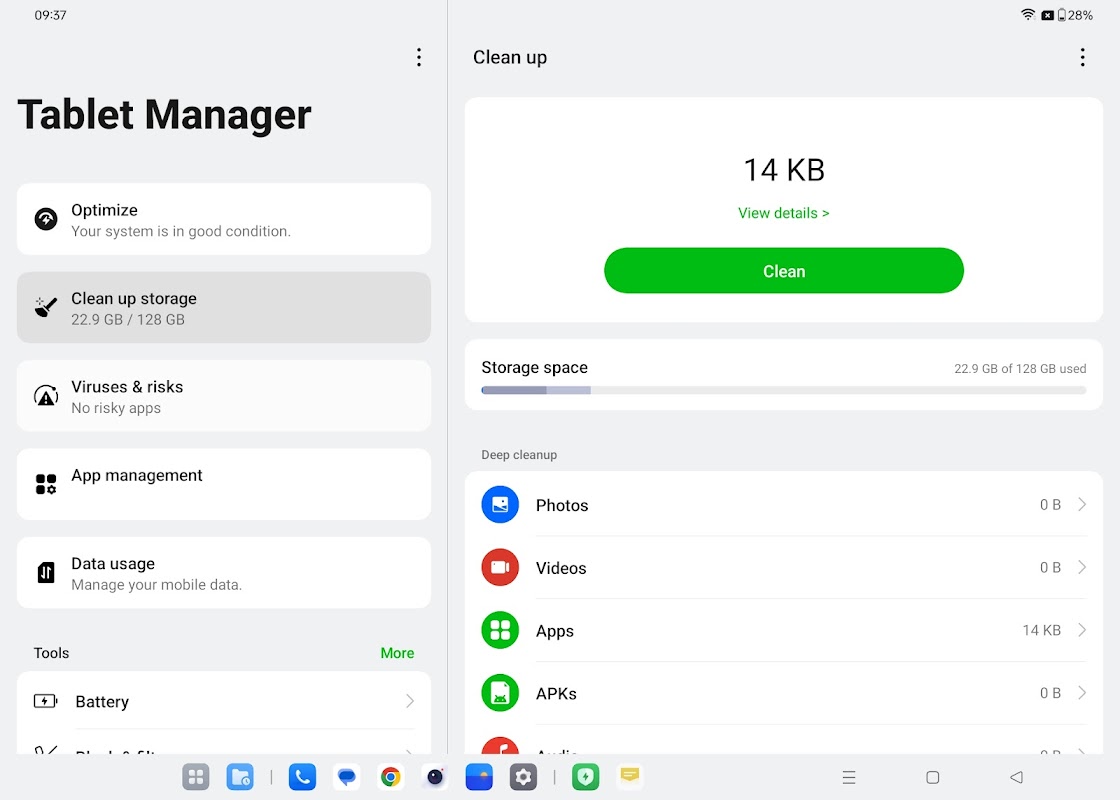Open the Clean up overflow menu

(x=1082, y=57)
